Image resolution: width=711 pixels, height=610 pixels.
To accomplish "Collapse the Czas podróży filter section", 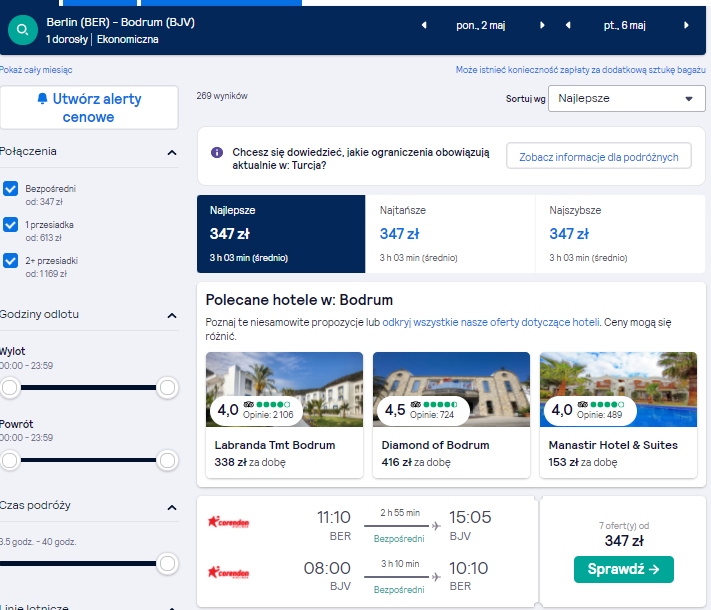I will pyautogui.click(x=172, y=508).
